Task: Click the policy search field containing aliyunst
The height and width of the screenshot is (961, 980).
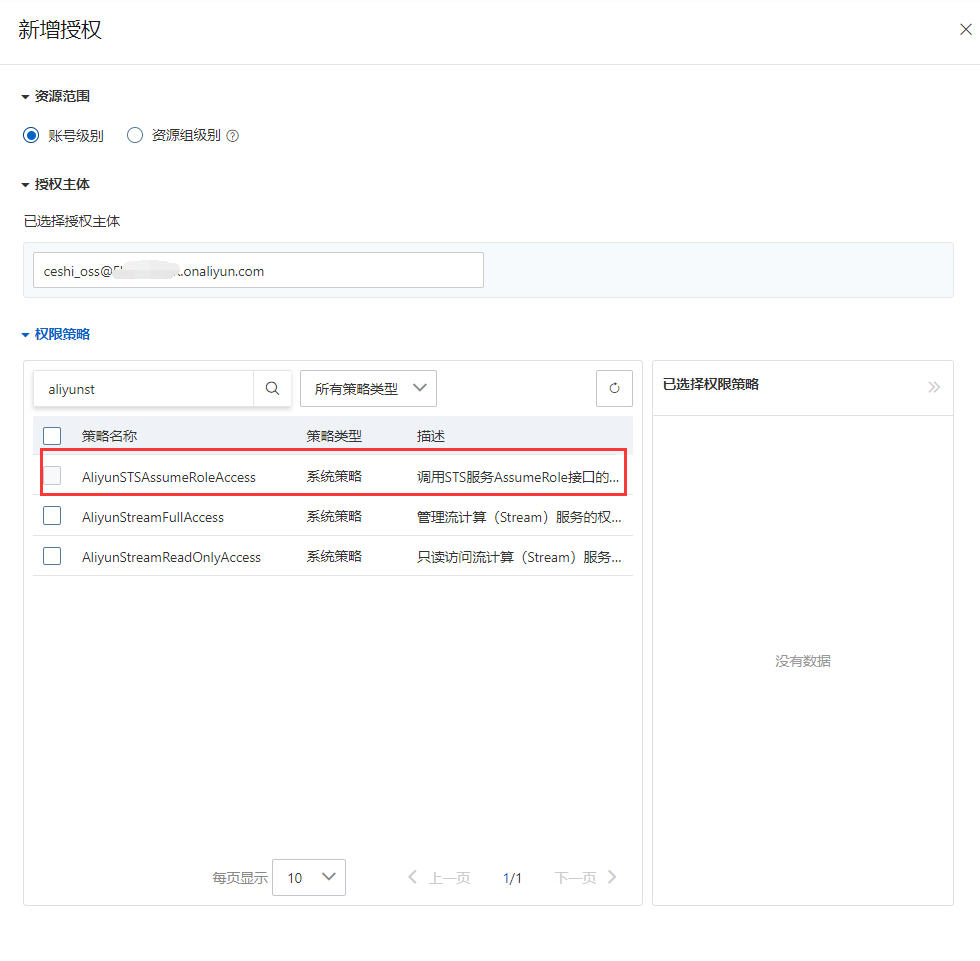Action: point(144,389)
